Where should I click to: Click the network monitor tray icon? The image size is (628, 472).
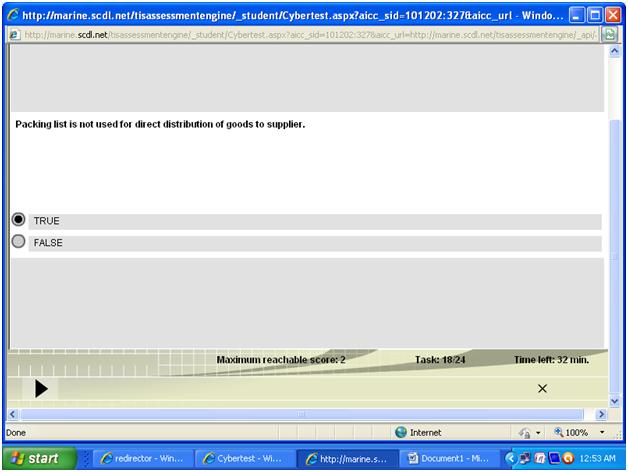pyautogui.click(x=524, y=458)
